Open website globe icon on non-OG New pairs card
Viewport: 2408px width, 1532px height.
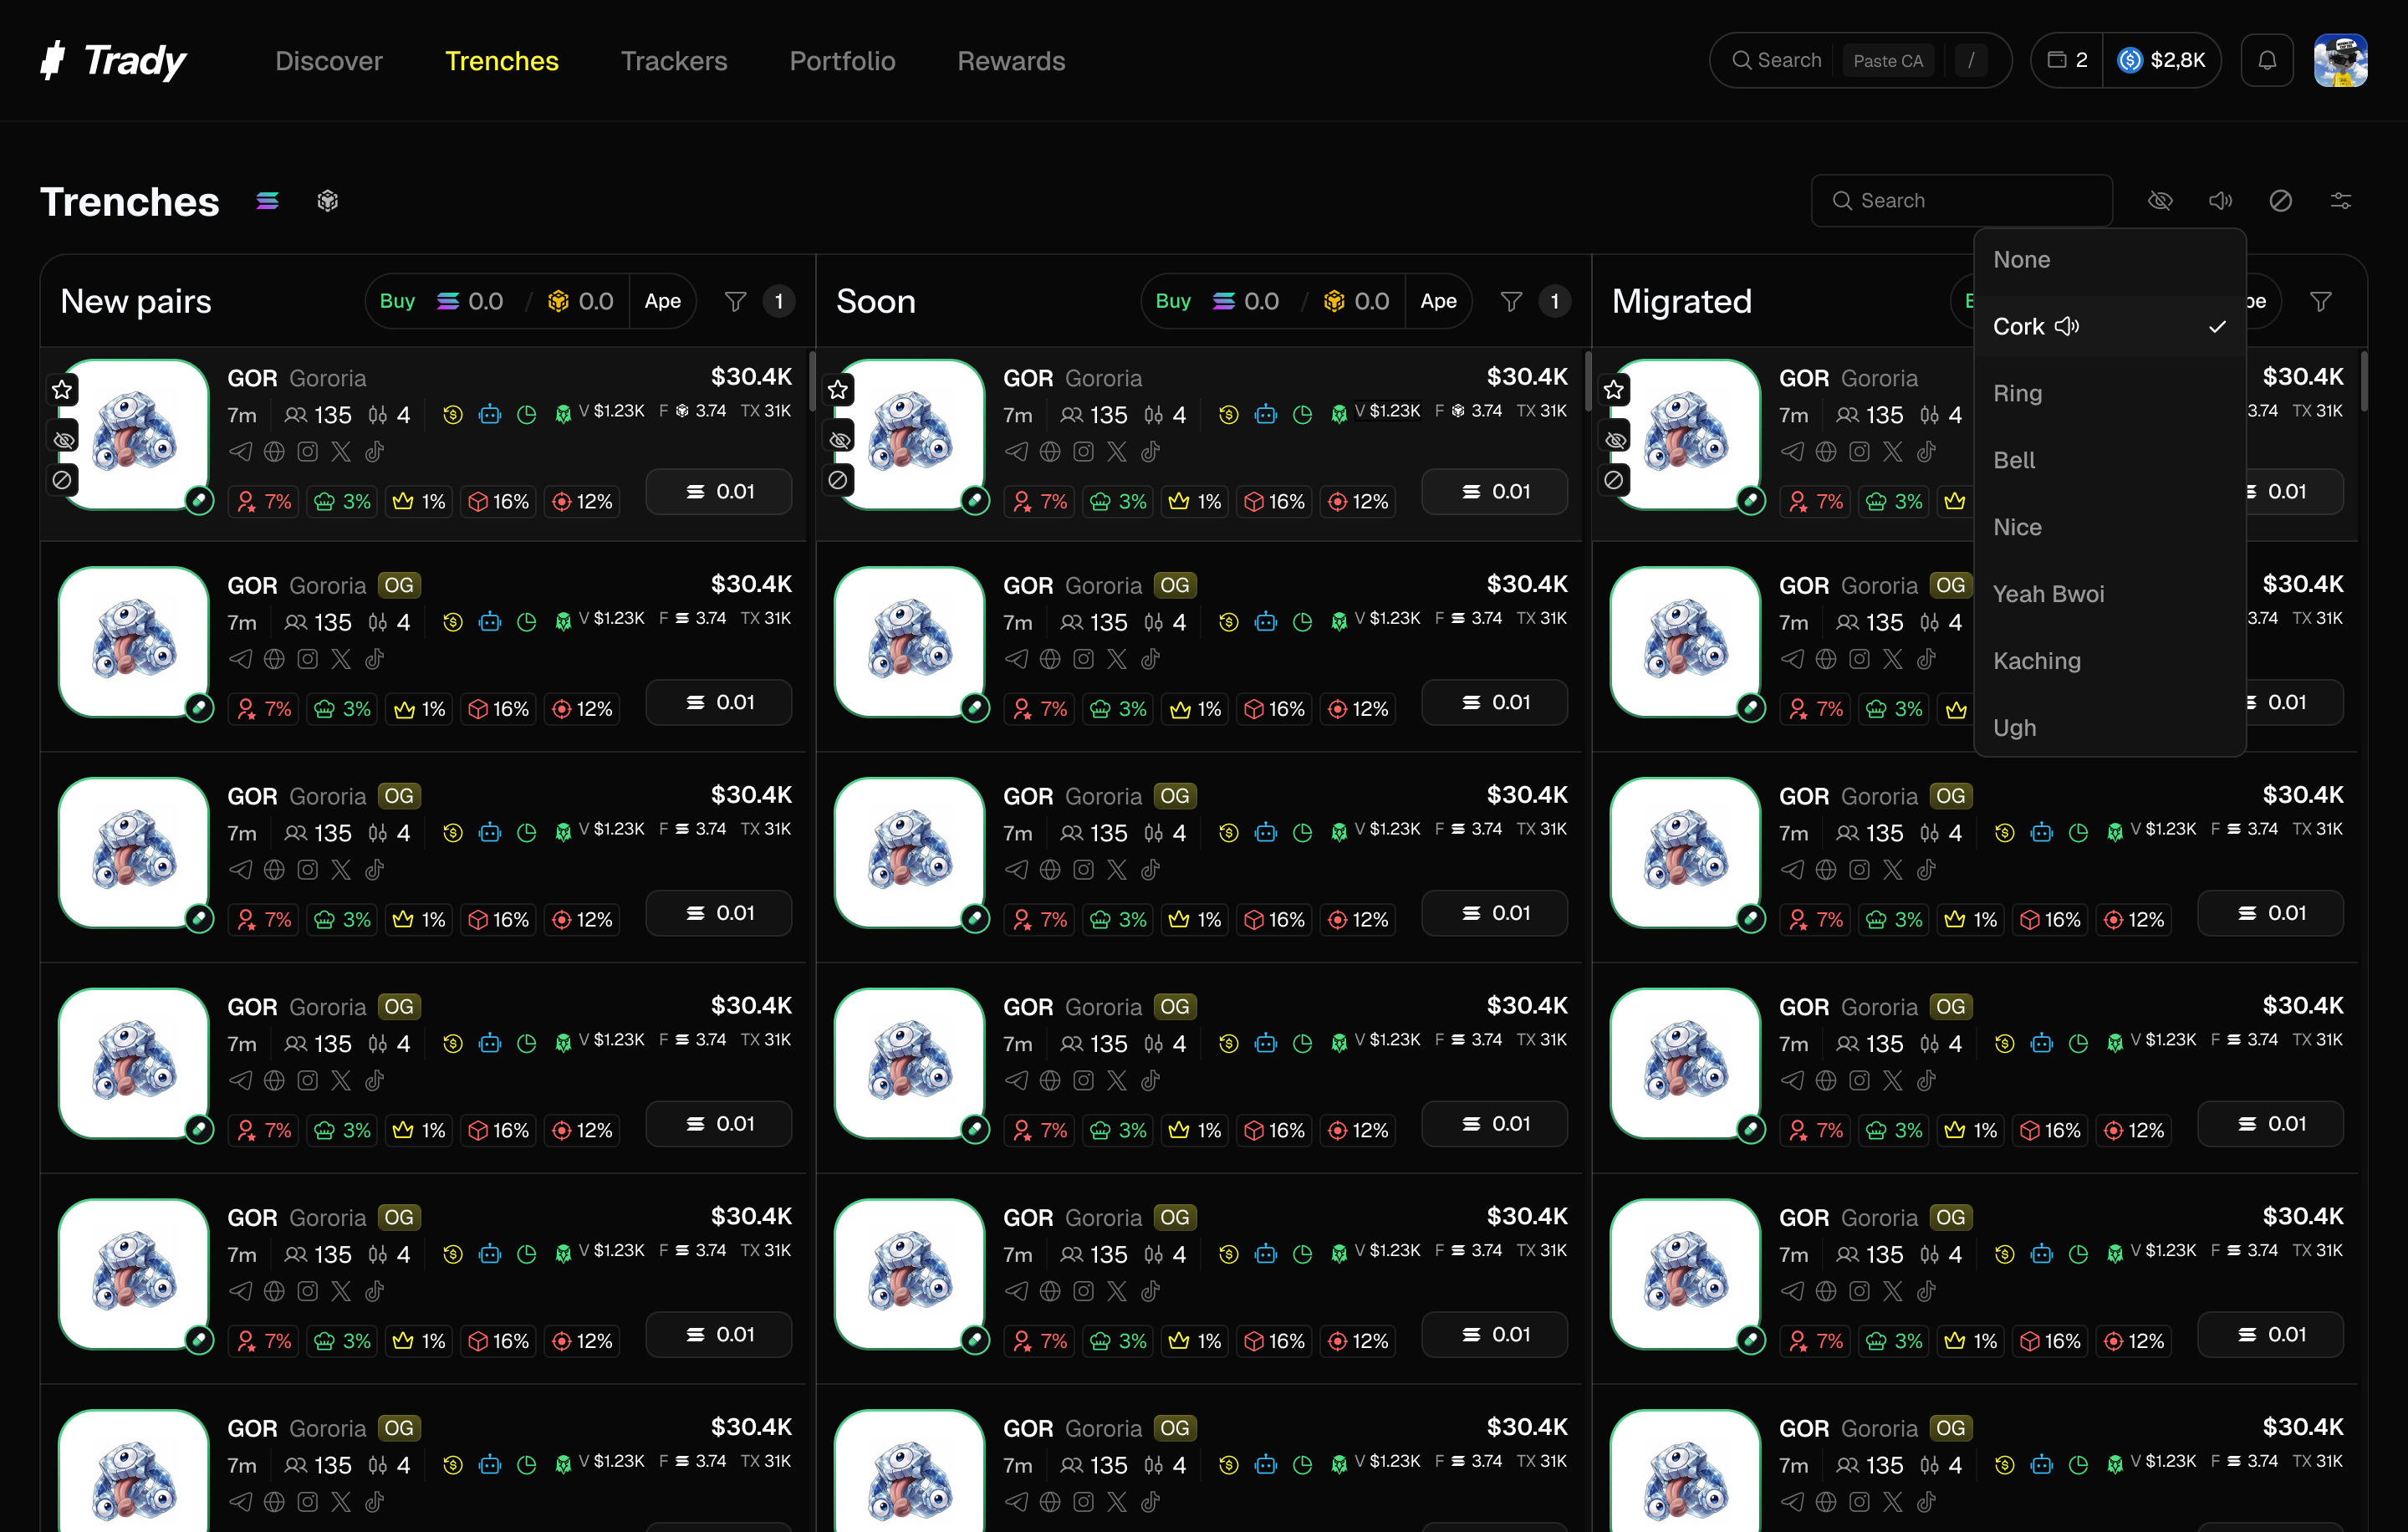pyautogui.click(x=274, y=452)
